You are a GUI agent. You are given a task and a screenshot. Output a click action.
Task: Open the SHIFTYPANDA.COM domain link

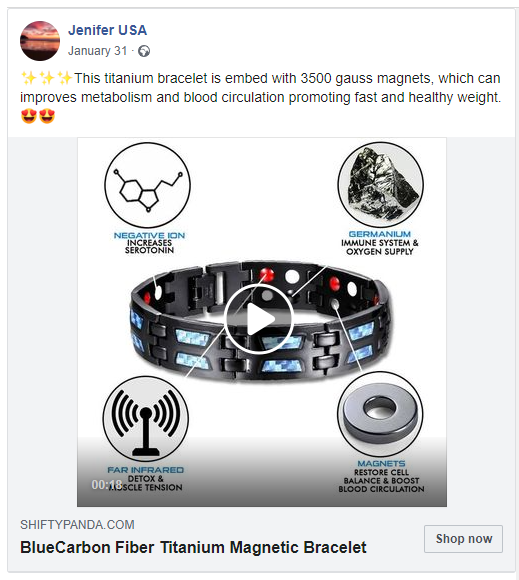[x=77, y=525]
